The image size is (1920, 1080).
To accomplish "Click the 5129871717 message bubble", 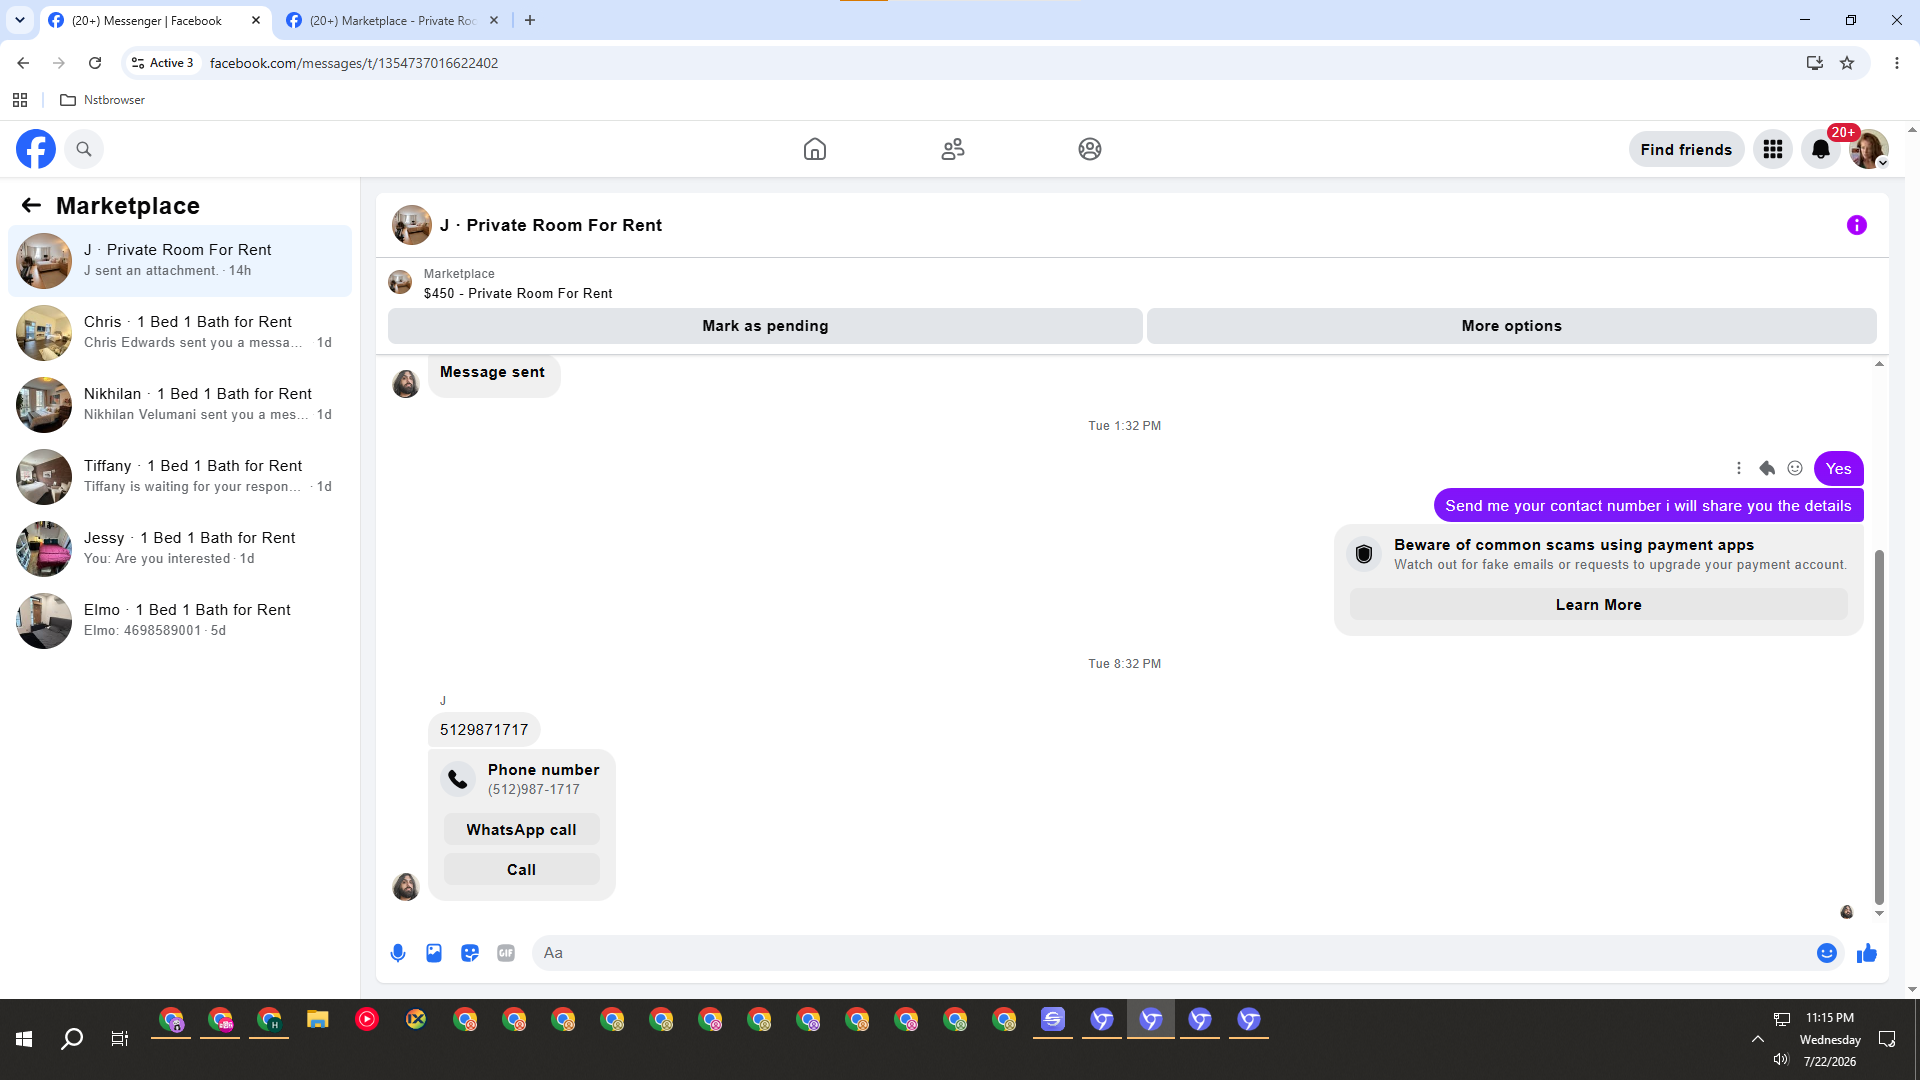I will (x=484, y=730).
